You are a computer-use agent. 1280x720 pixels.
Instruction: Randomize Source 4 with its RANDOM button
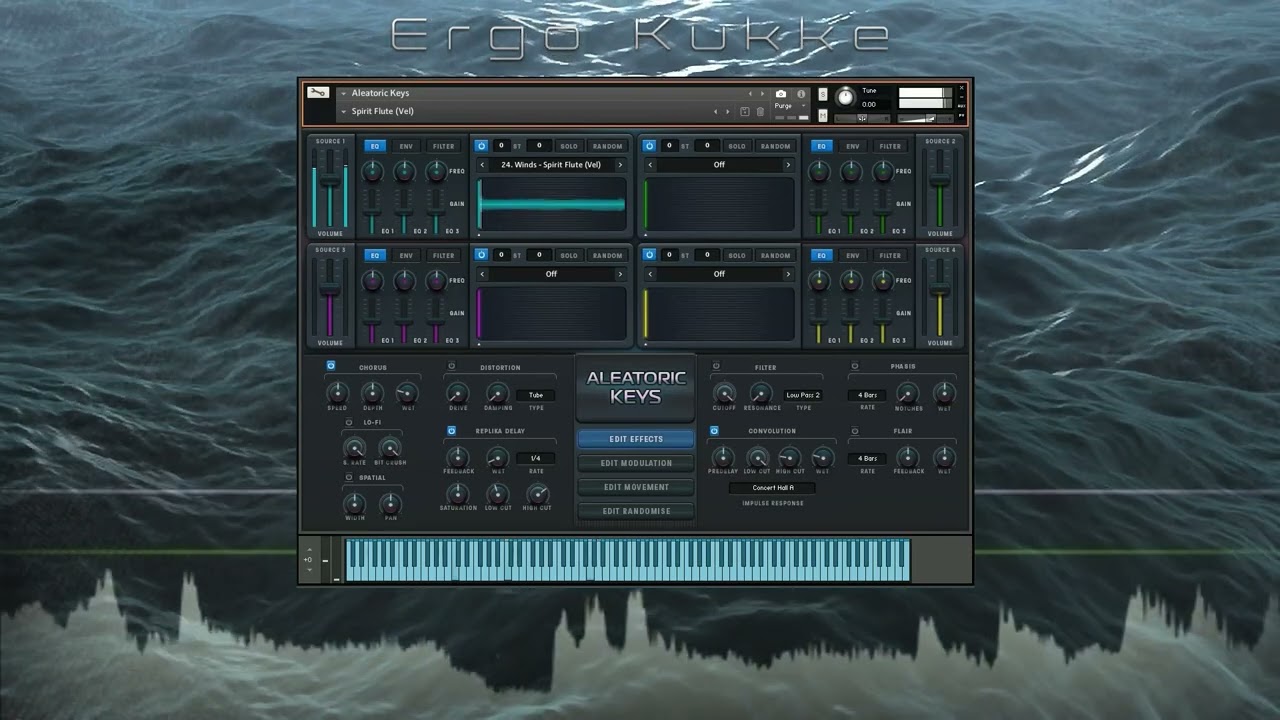point(775,255)
